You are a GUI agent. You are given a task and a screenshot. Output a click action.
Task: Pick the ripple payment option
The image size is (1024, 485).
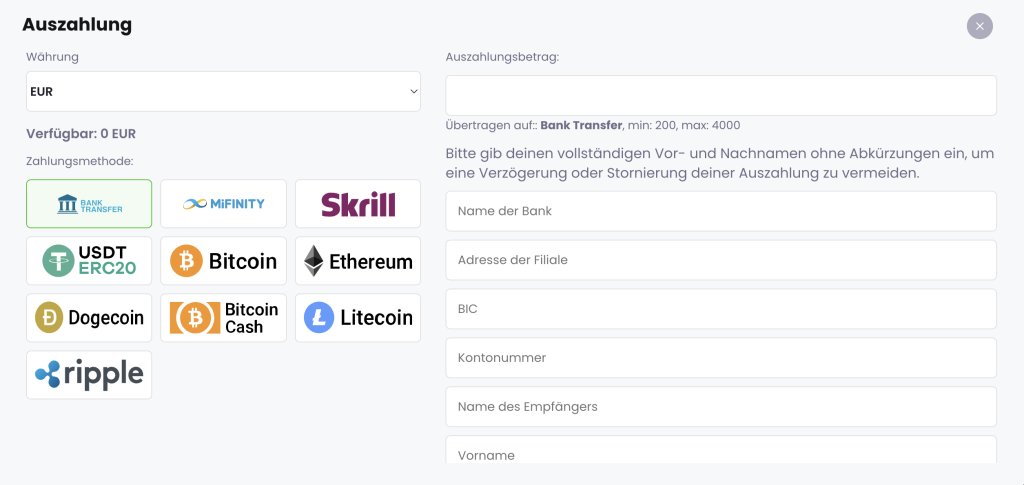pos(89,375)
